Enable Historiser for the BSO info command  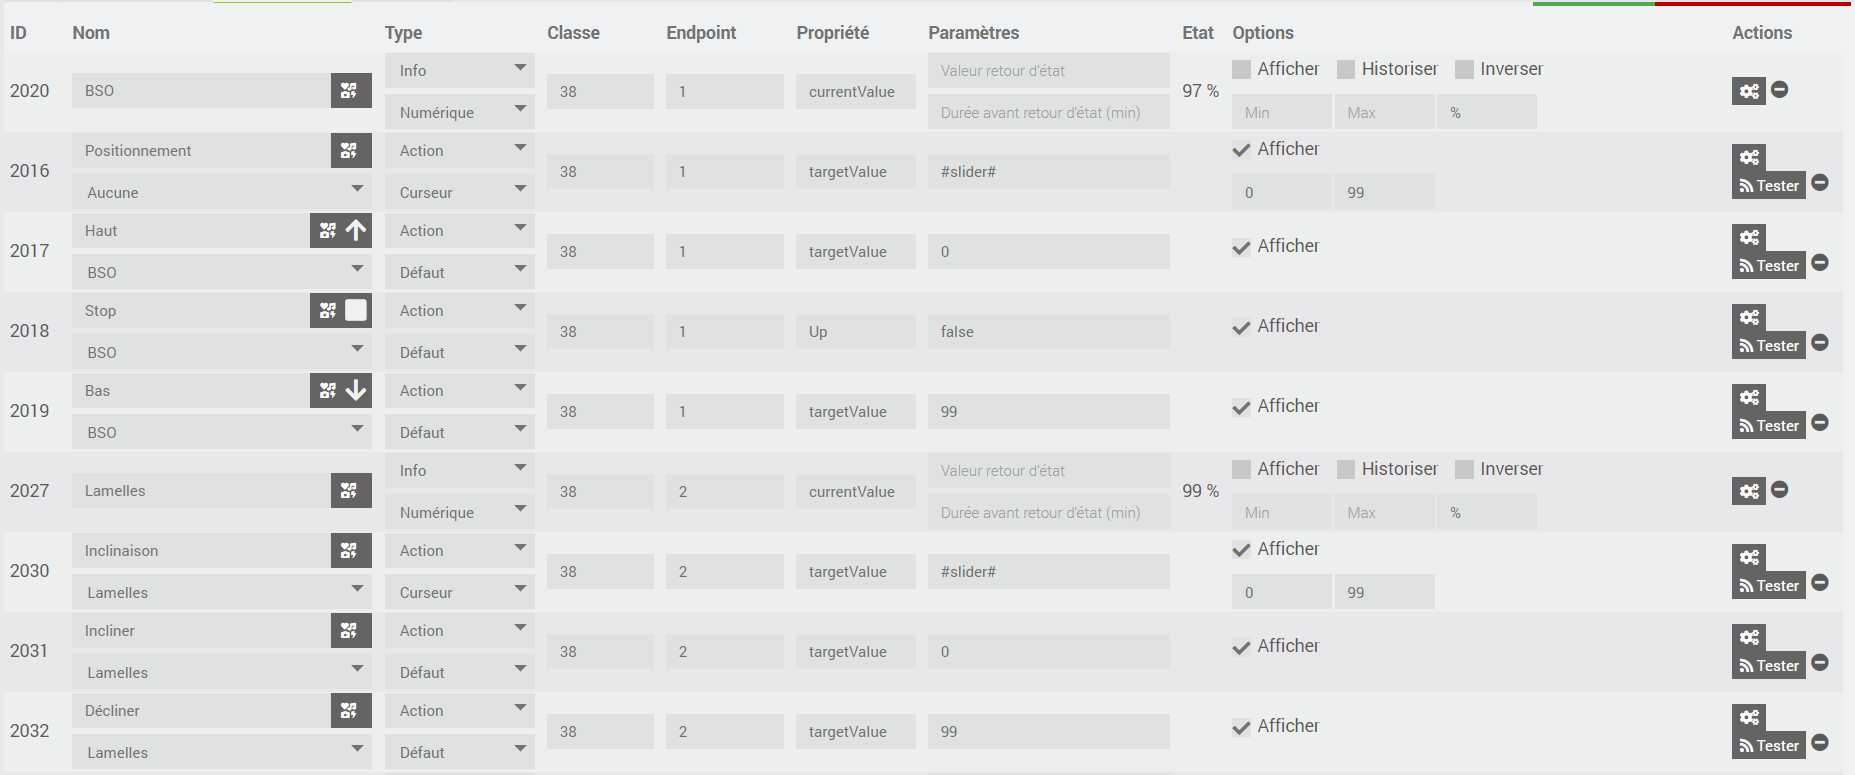pos(1346,69)
